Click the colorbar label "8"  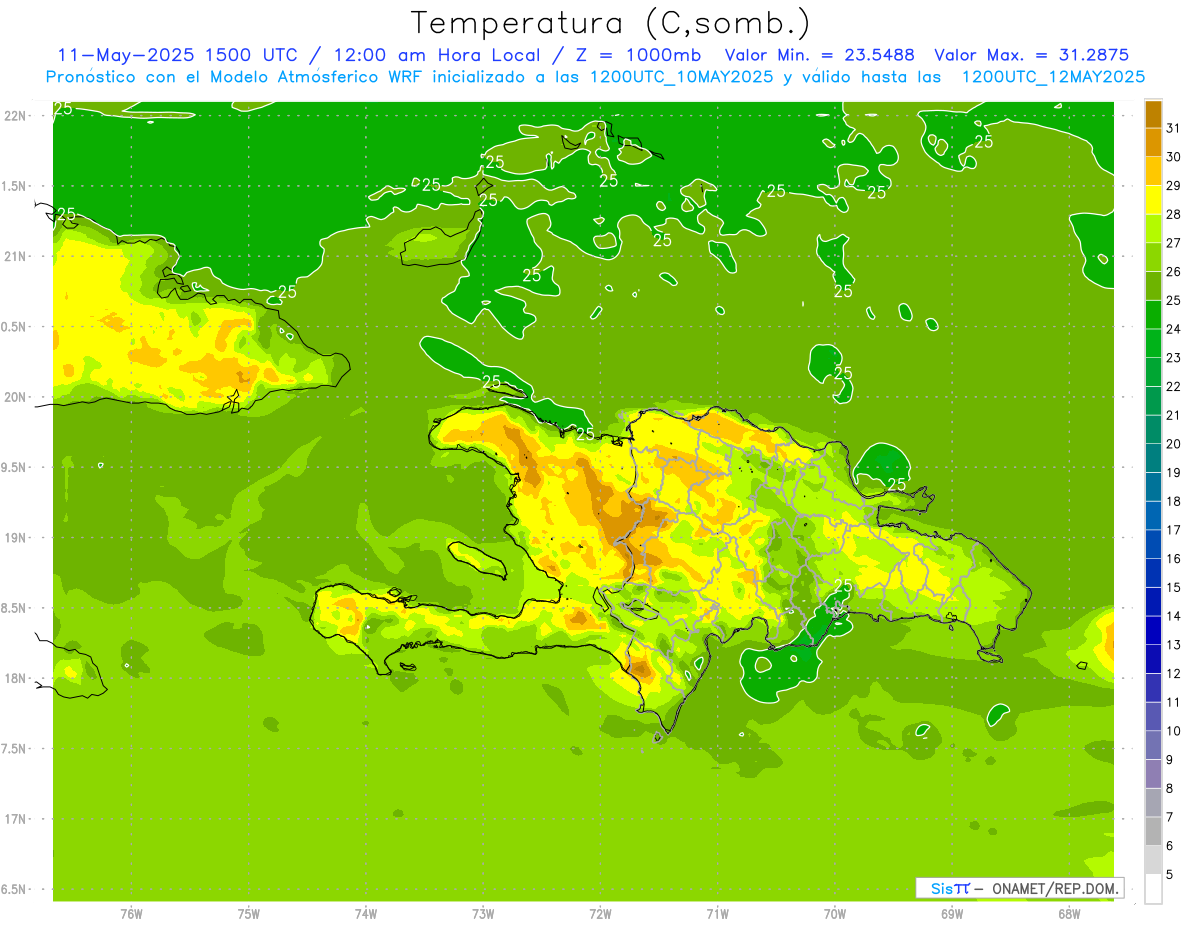1170,789
